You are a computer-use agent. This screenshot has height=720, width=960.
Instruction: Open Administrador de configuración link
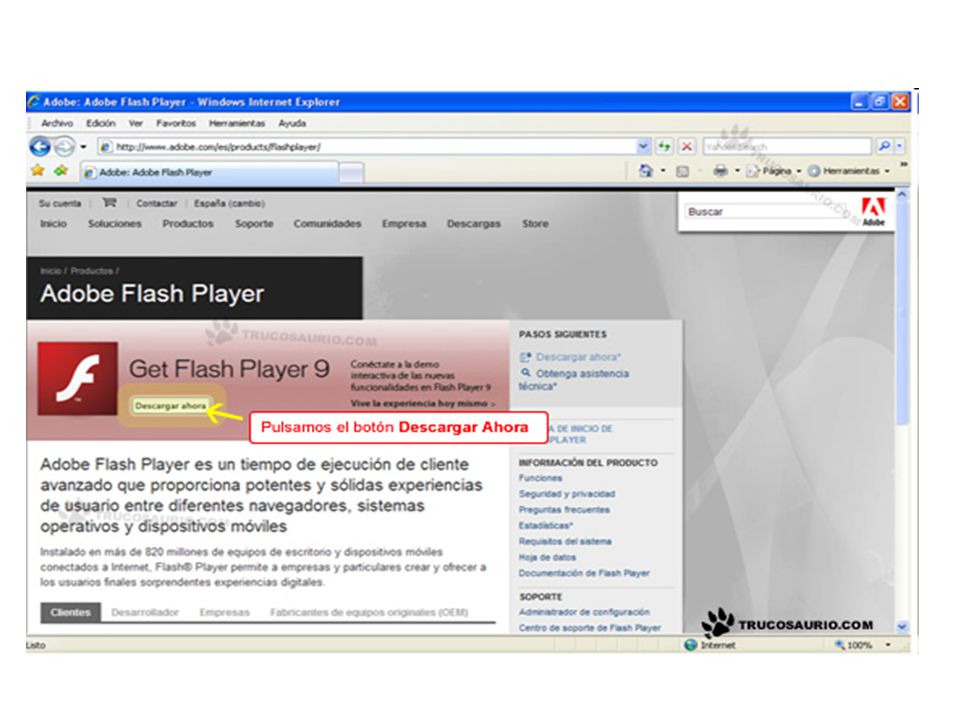(584, 612)
